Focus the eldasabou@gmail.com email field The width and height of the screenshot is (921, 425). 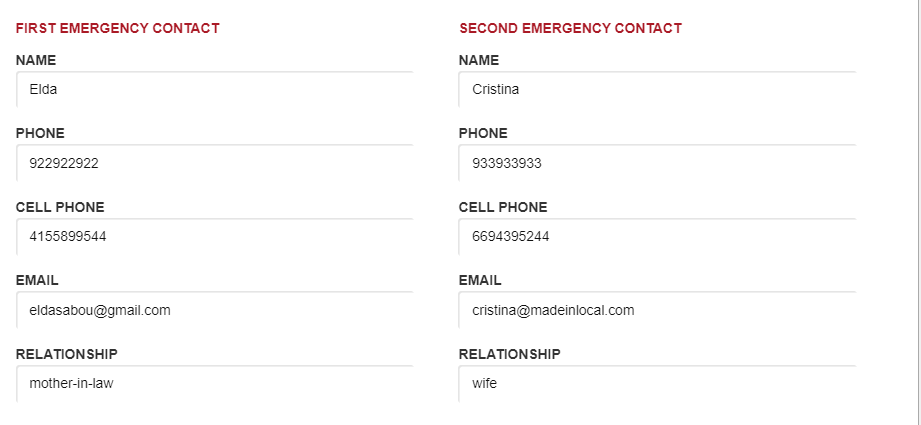pyautogui.click(x=214, y=310)
